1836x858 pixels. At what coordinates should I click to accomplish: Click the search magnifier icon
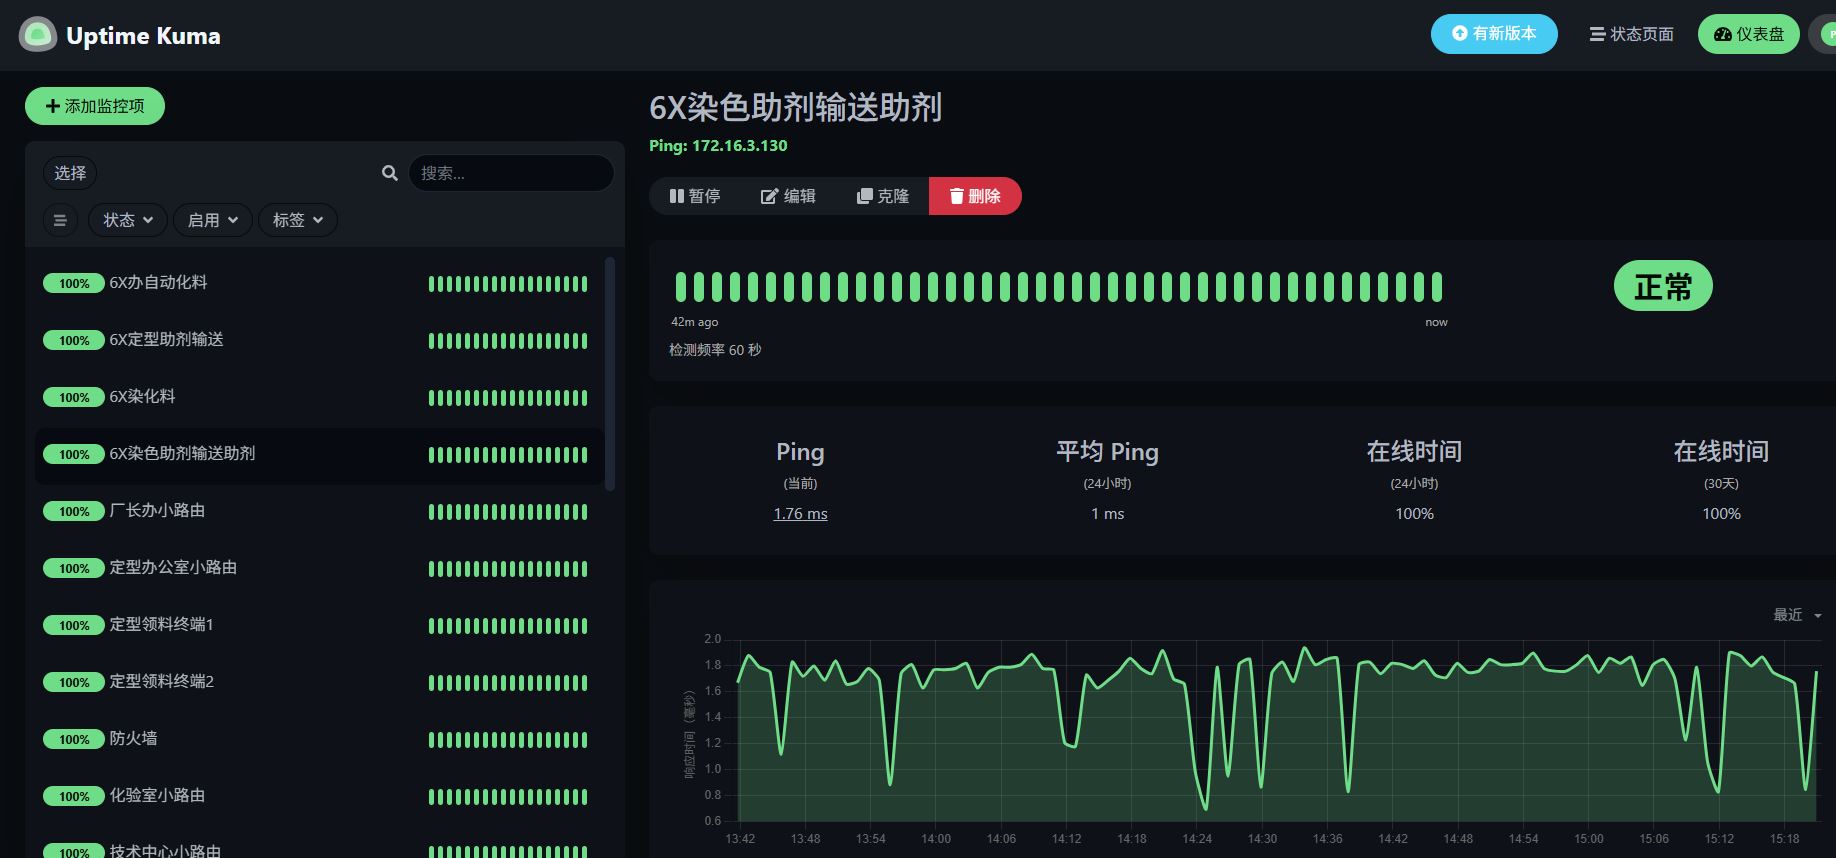click(x=390, y=173)
